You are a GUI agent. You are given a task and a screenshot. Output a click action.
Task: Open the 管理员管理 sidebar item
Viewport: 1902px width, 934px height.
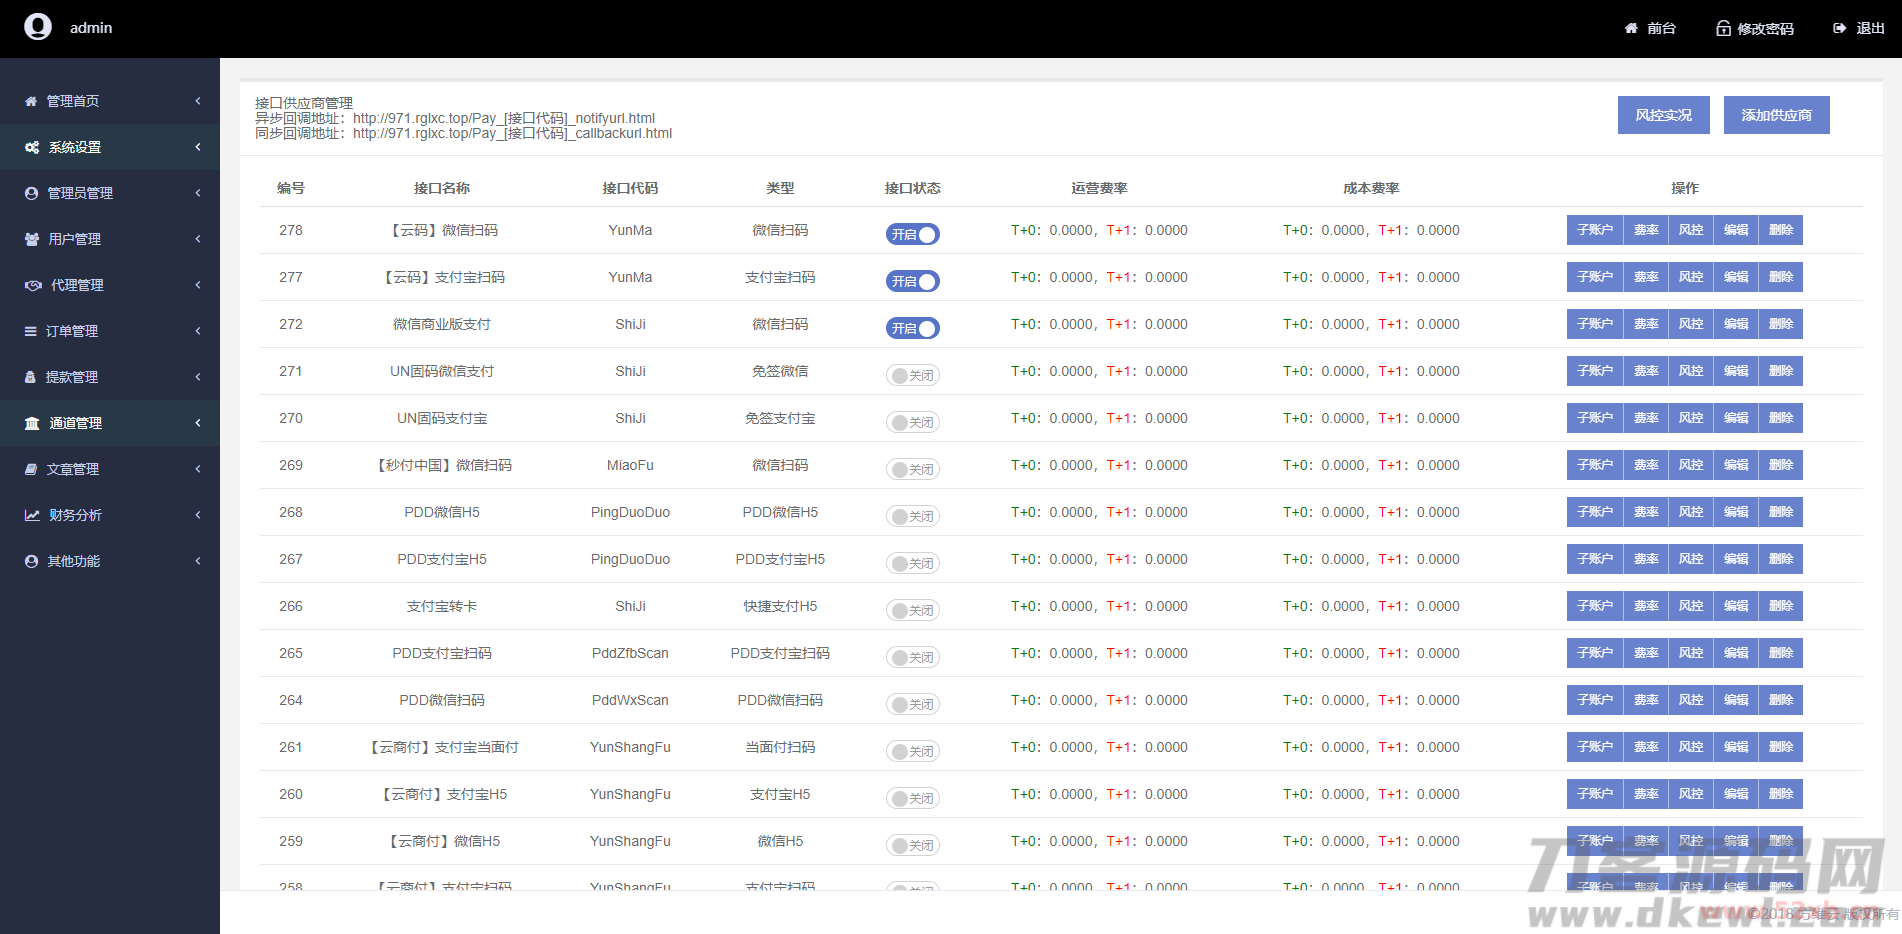pyautogui.click(x=80, y=193)
